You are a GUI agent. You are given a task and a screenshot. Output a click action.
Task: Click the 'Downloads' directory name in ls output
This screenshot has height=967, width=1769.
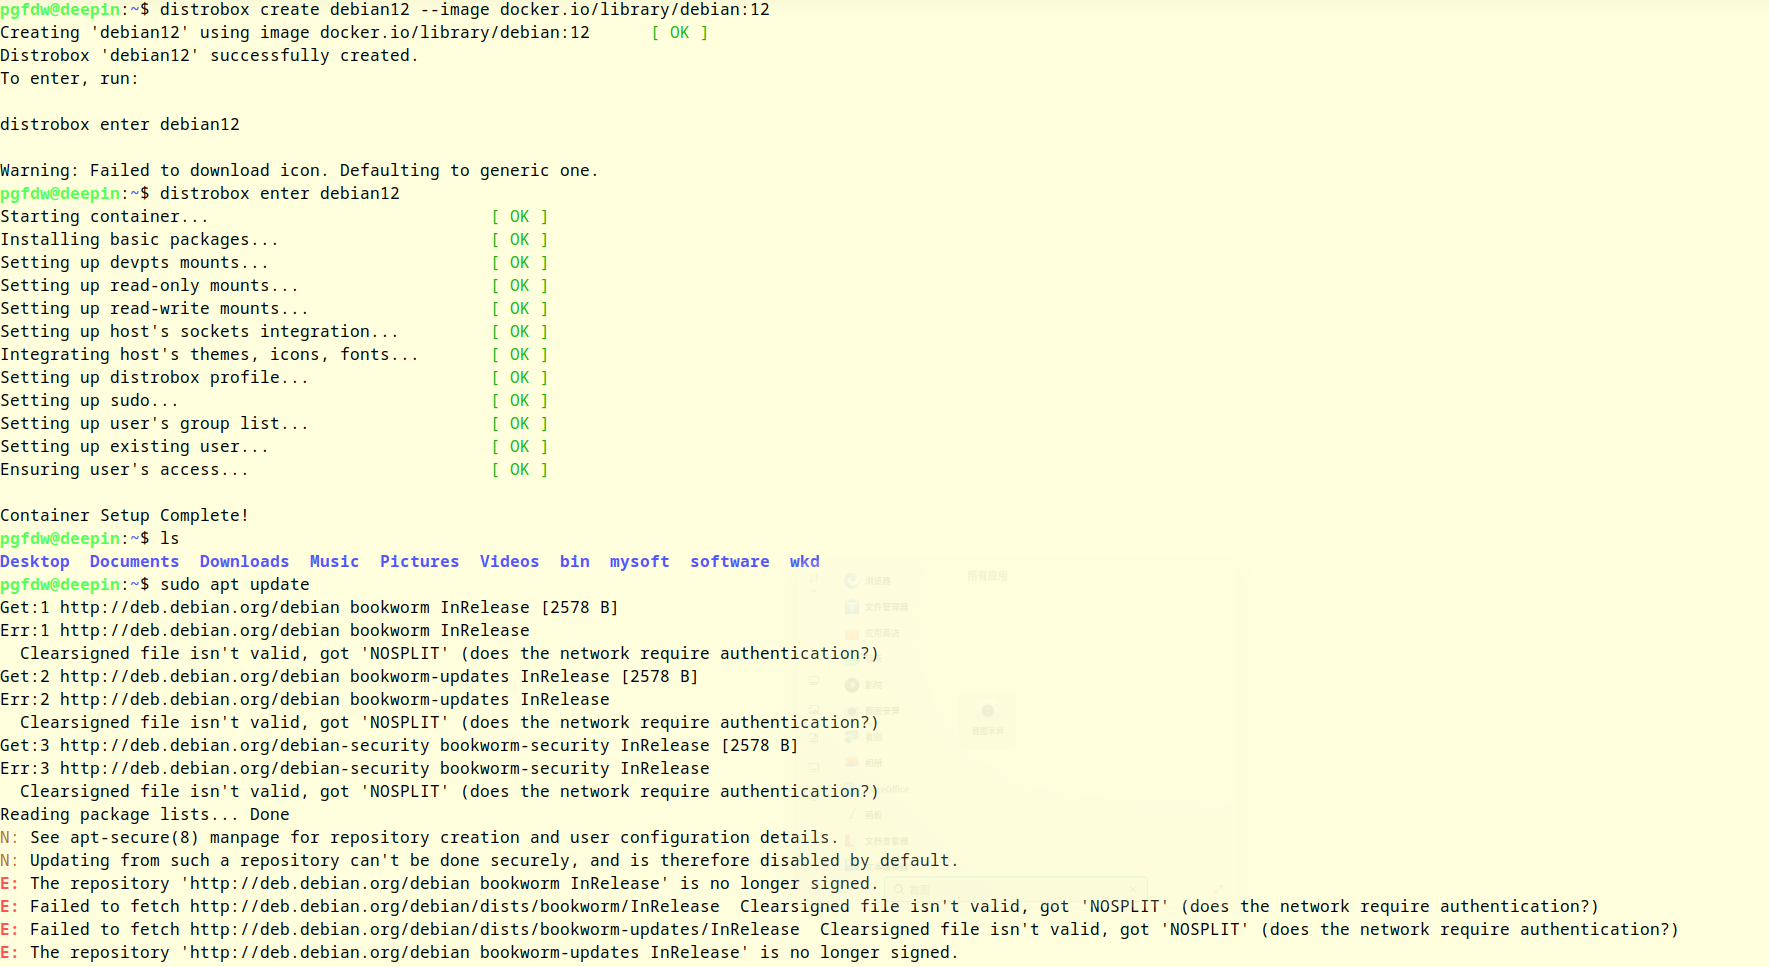click(245, 562)
